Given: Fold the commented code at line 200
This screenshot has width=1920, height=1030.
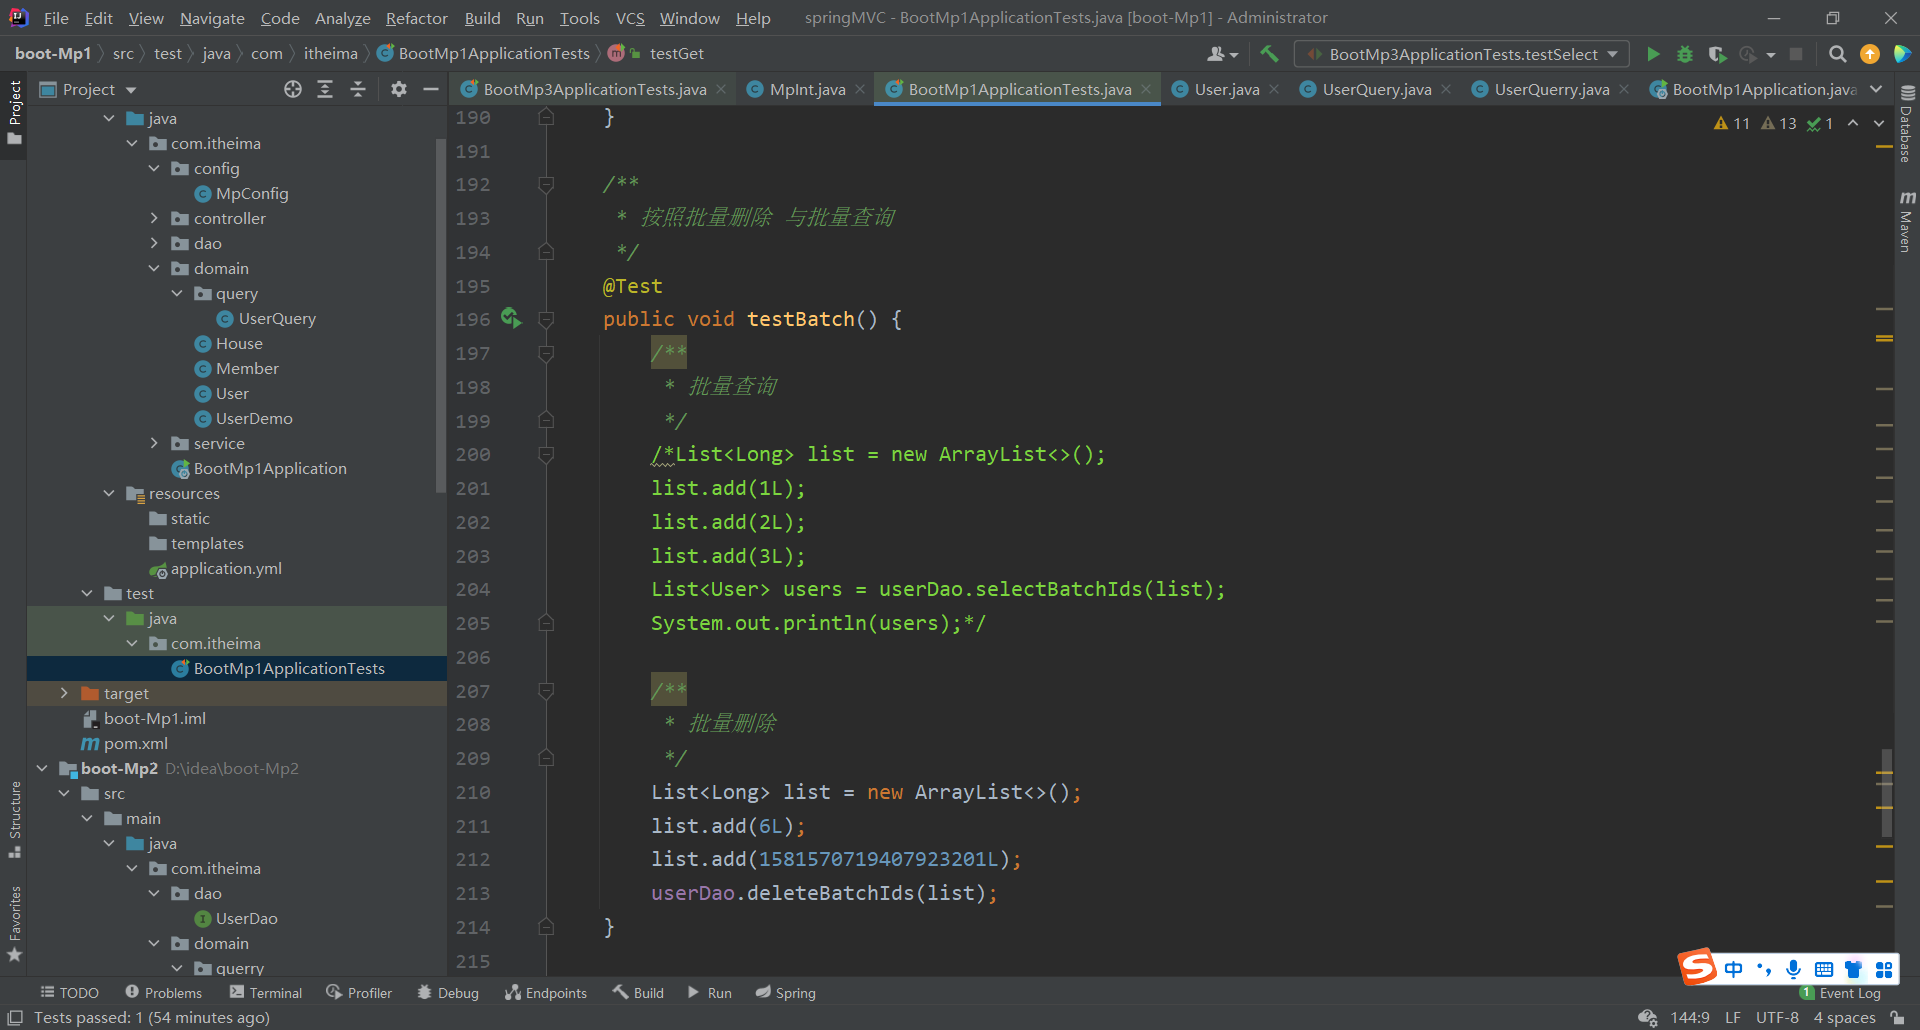Looking at the screenshot, I should tap(546, 455).
